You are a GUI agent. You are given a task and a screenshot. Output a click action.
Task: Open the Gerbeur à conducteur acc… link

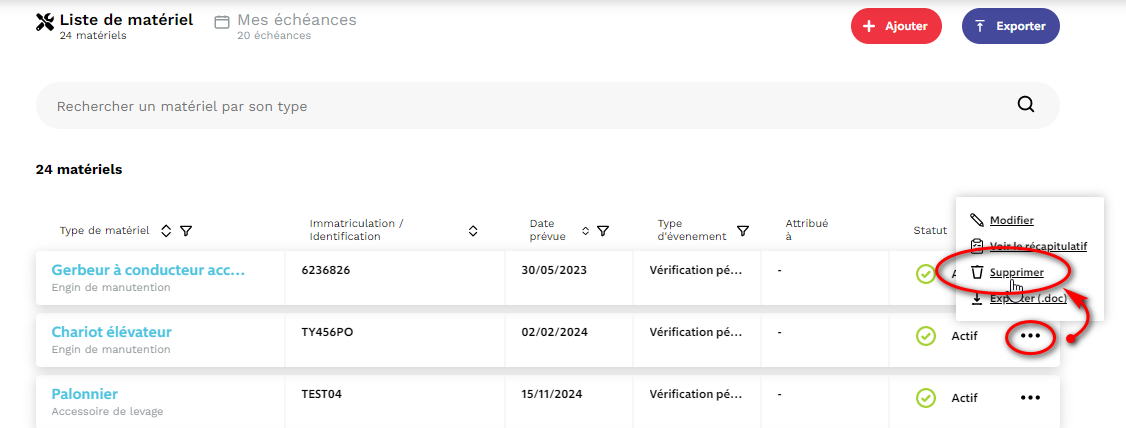148,270
